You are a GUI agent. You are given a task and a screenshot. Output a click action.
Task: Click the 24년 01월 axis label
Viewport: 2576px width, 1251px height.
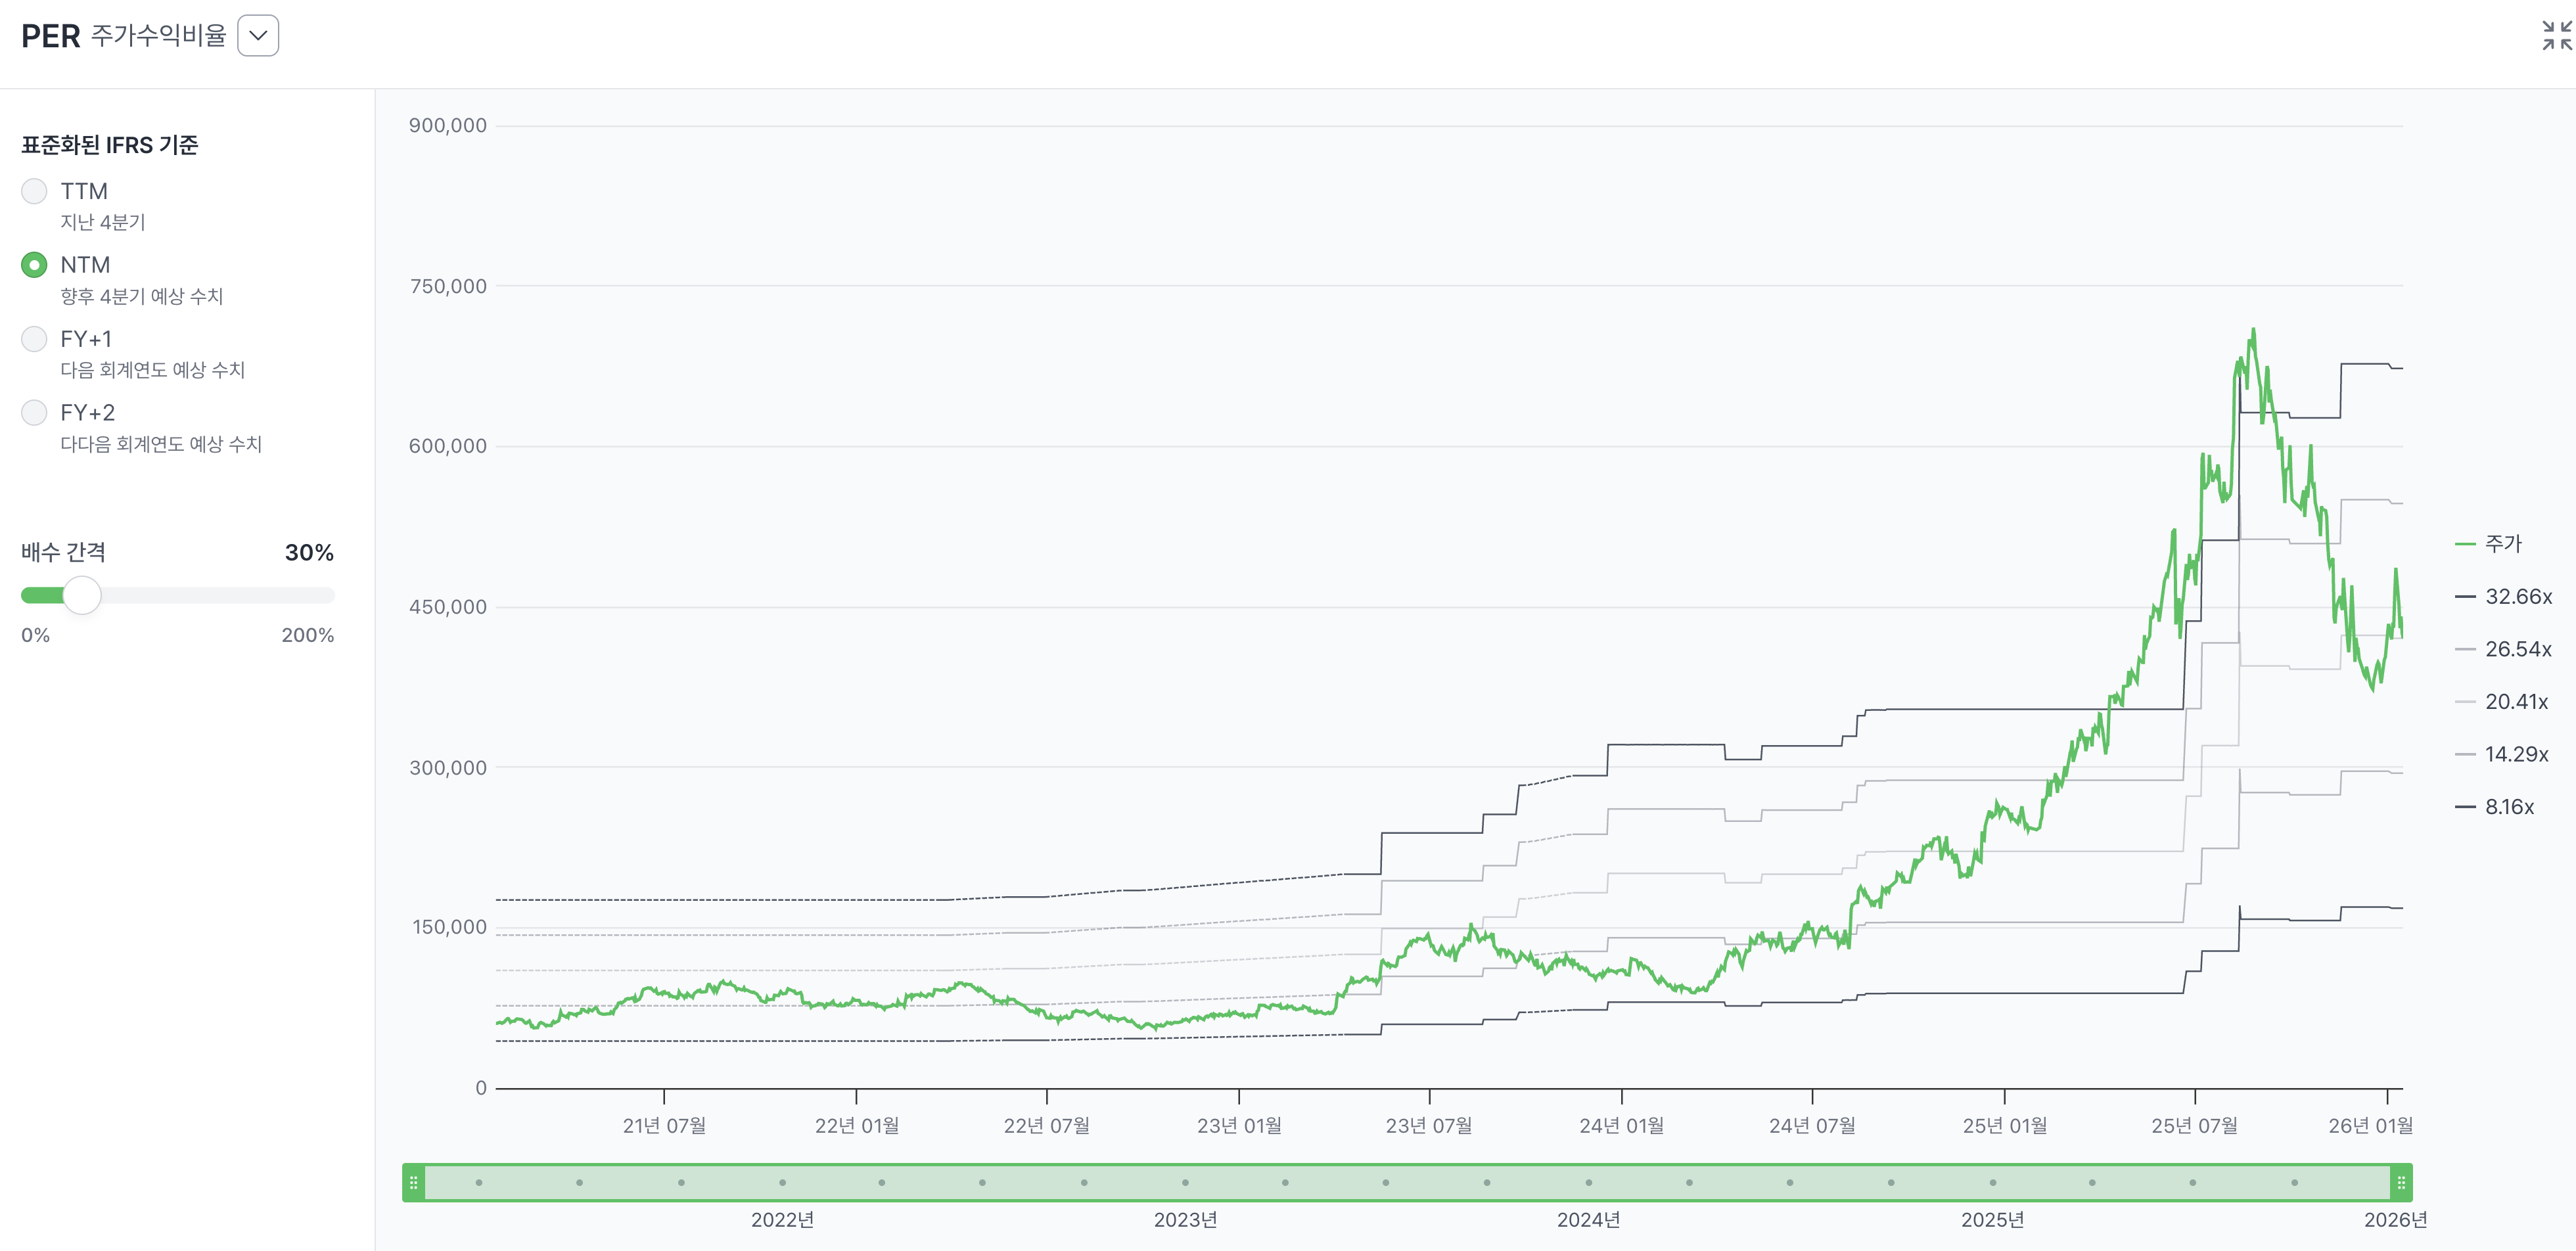(1621, 1126)
